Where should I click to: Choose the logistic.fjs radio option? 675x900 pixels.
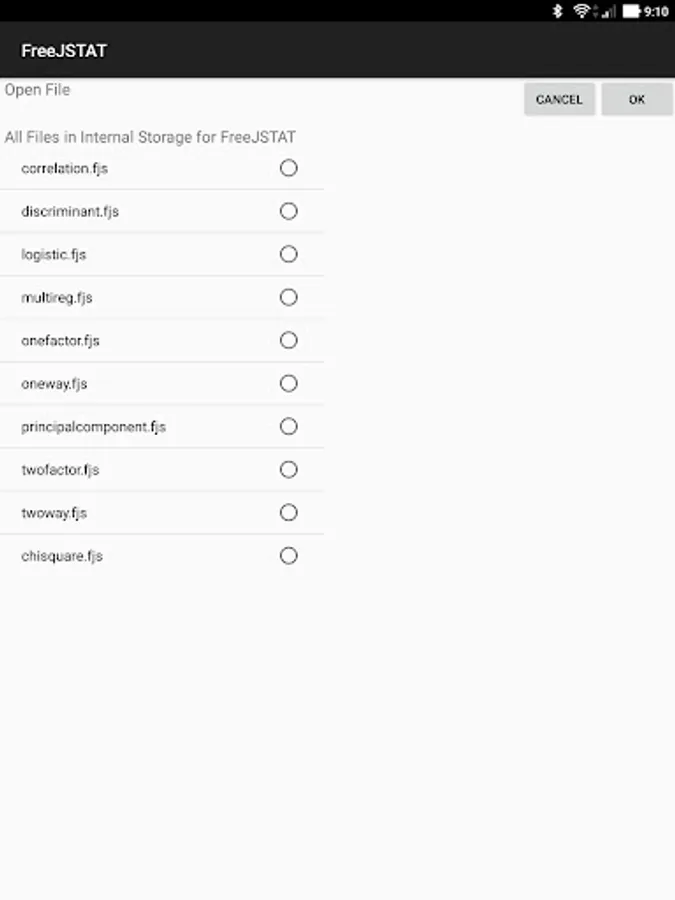tap(288, 254)
